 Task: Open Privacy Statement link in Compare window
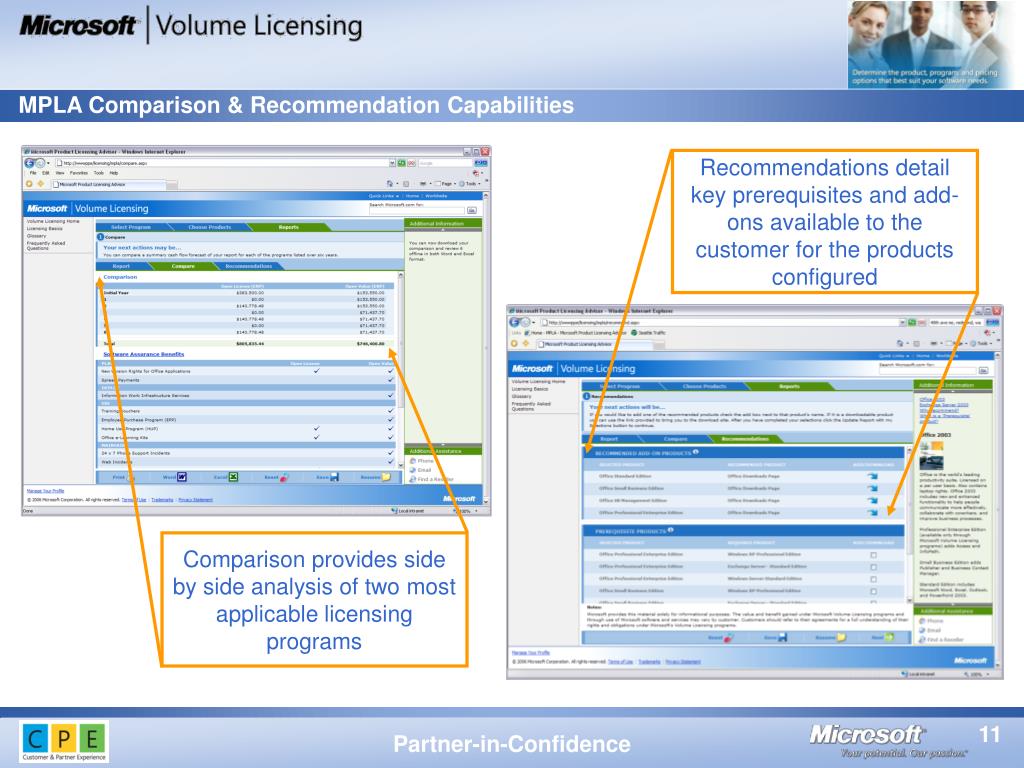click(195, 500)
